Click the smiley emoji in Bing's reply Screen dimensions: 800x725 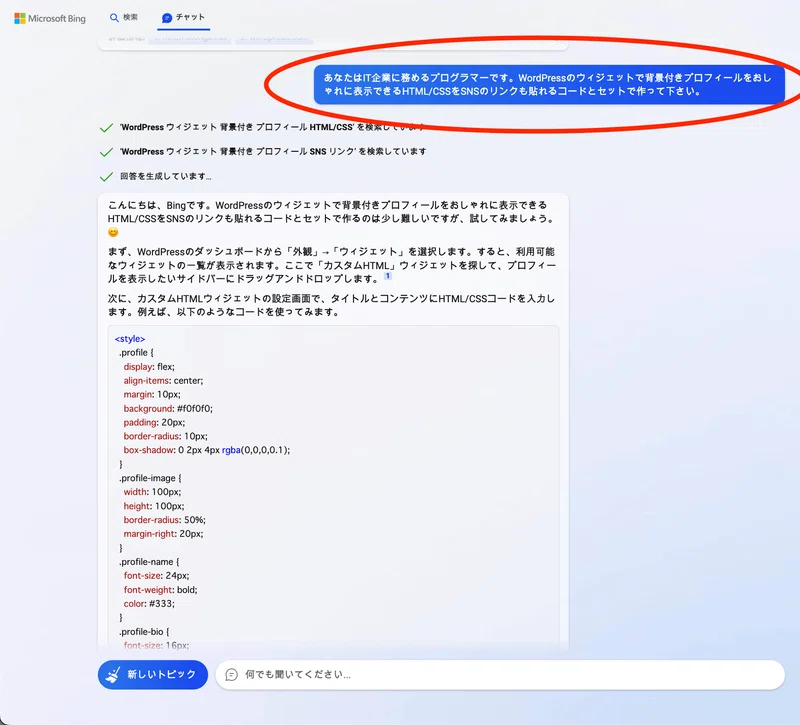pos(113,232)
